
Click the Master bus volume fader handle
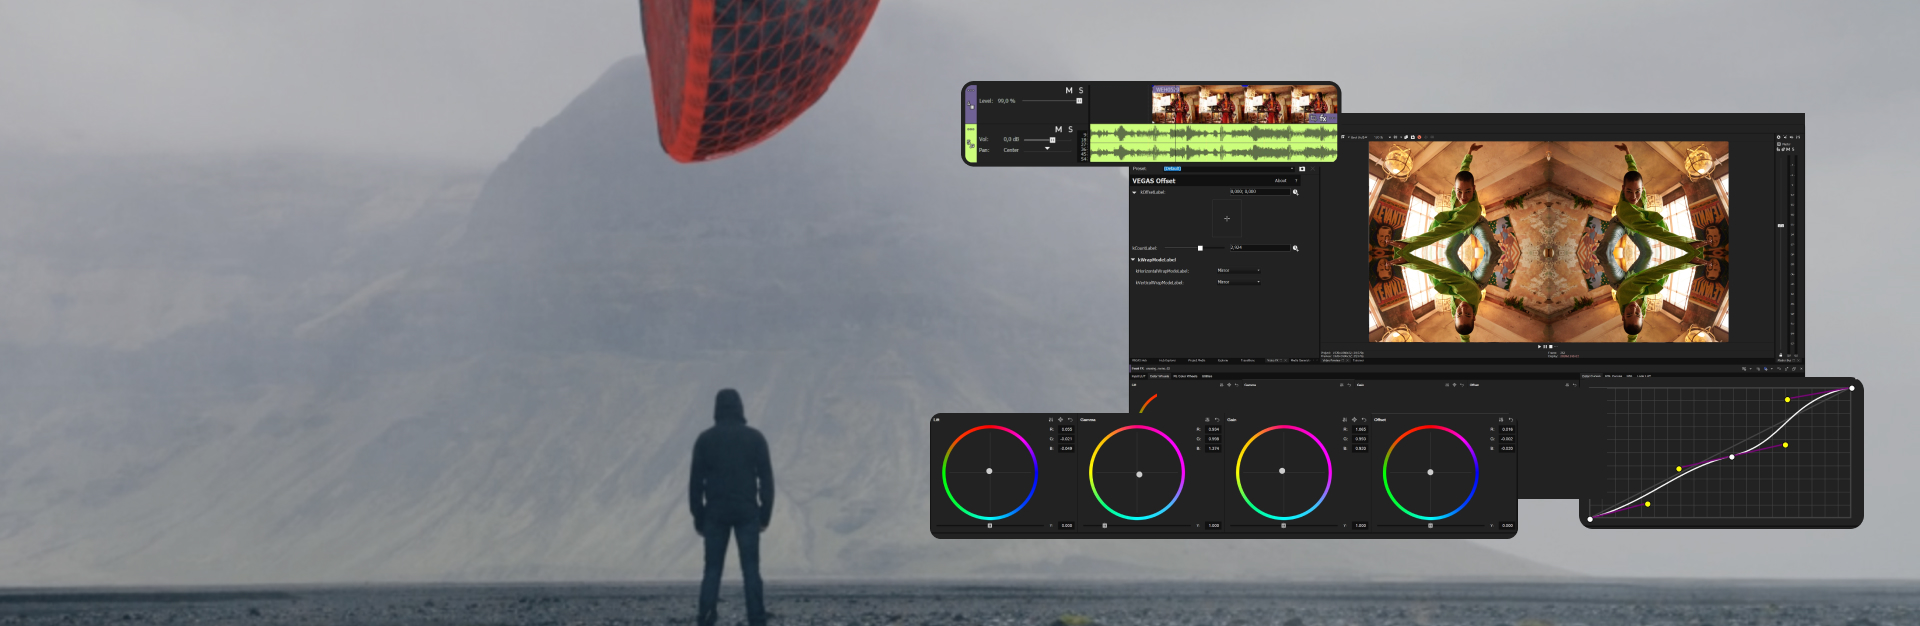pyautogui.click(x=1781, y=225)
